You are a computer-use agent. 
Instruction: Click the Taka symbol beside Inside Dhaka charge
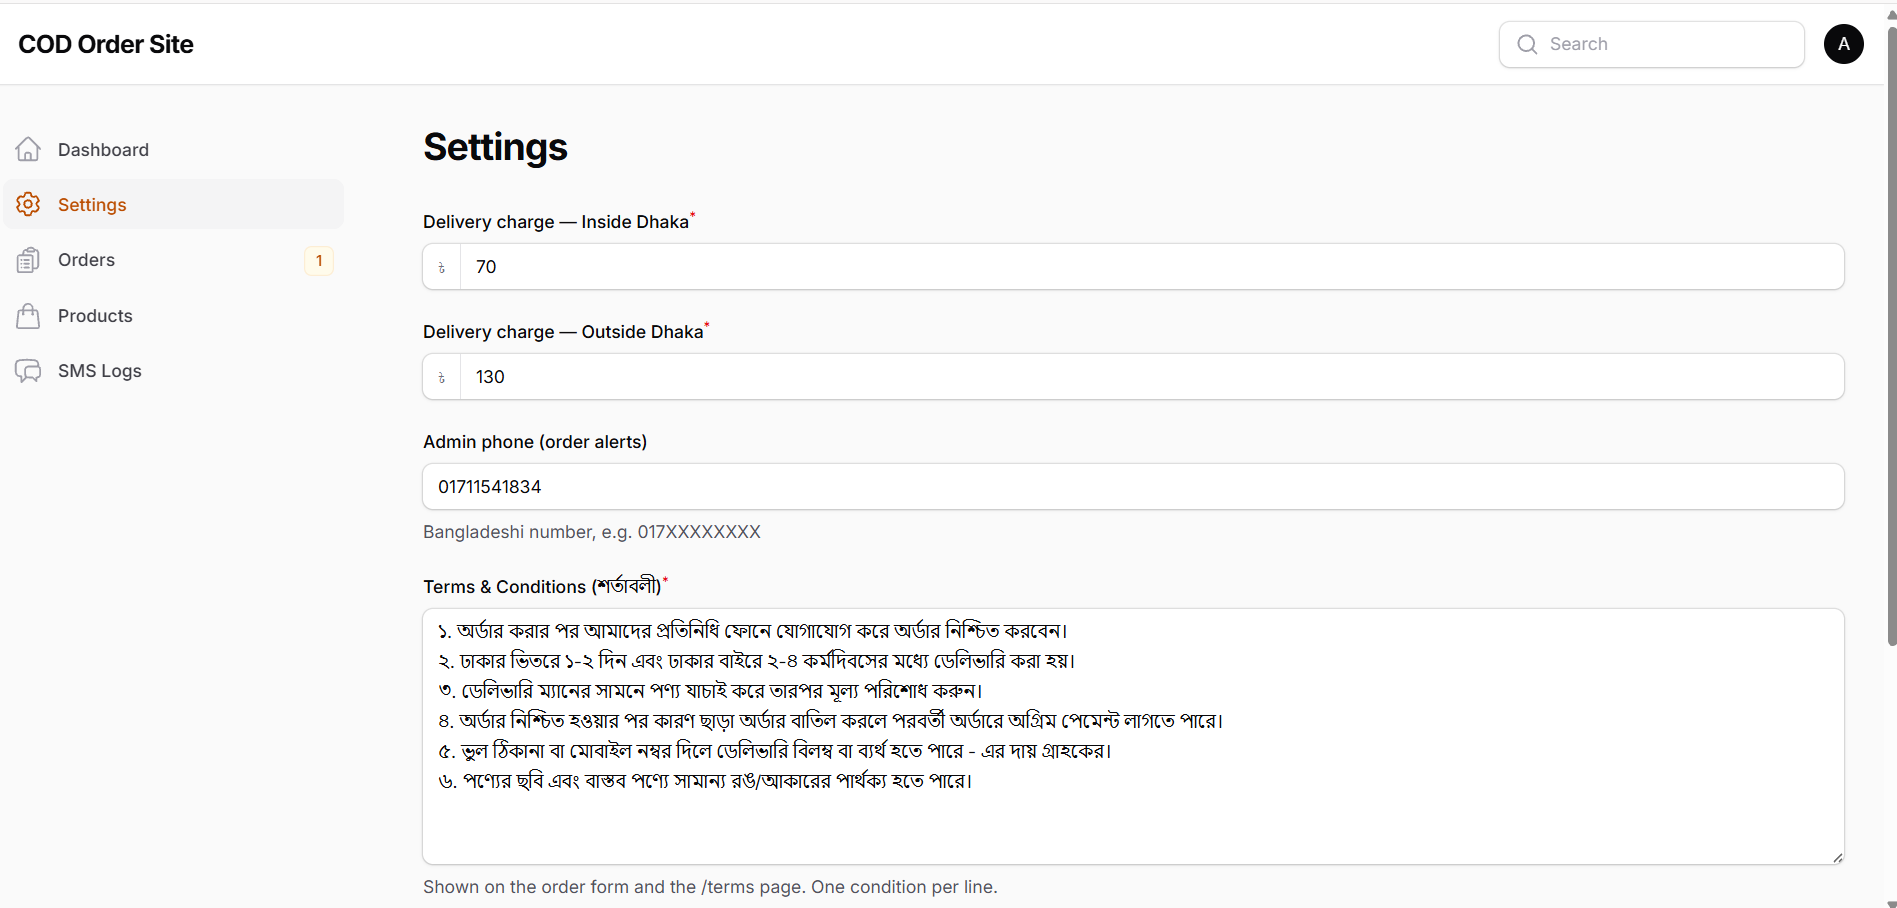(x=441, y=267)
